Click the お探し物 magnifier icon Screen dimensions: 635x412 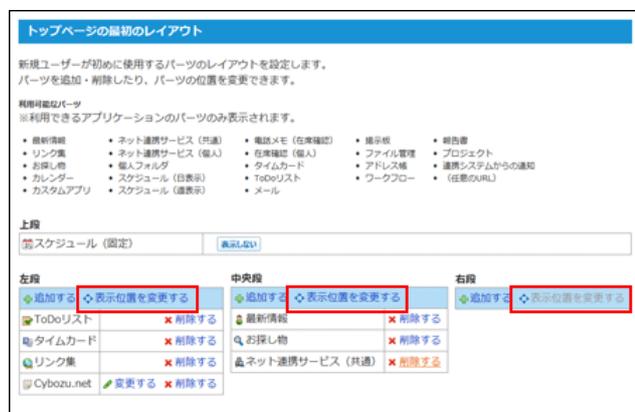point(239,340)
